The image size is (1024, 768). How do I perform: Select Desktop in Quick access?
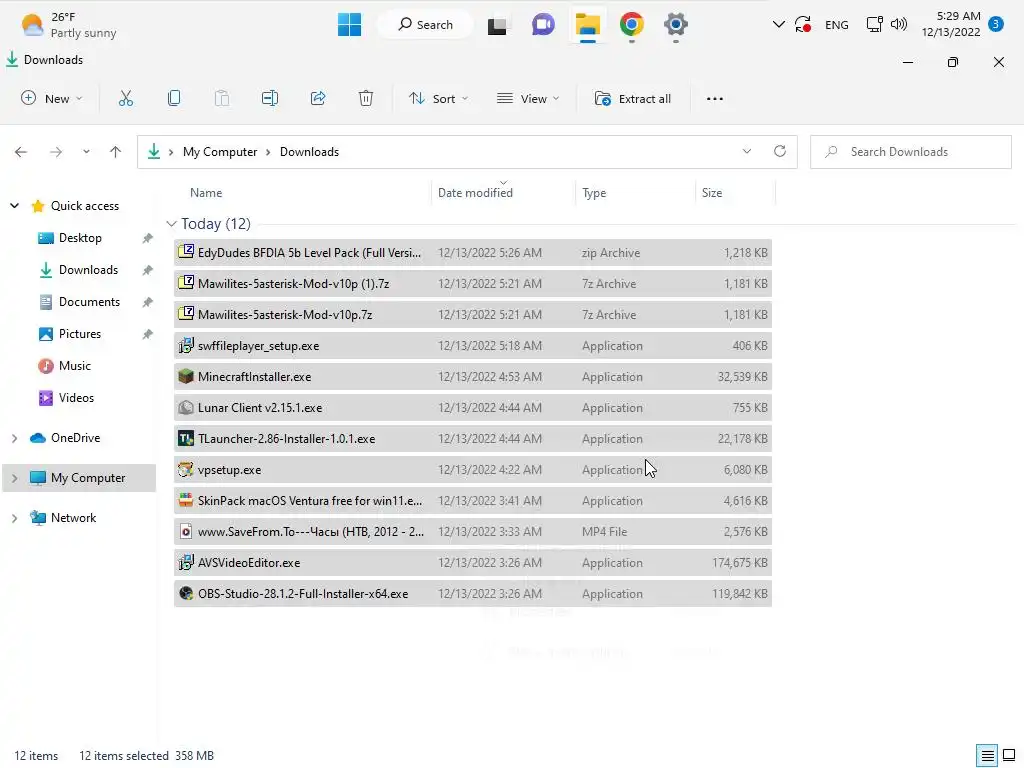click(x=80, y=238)
